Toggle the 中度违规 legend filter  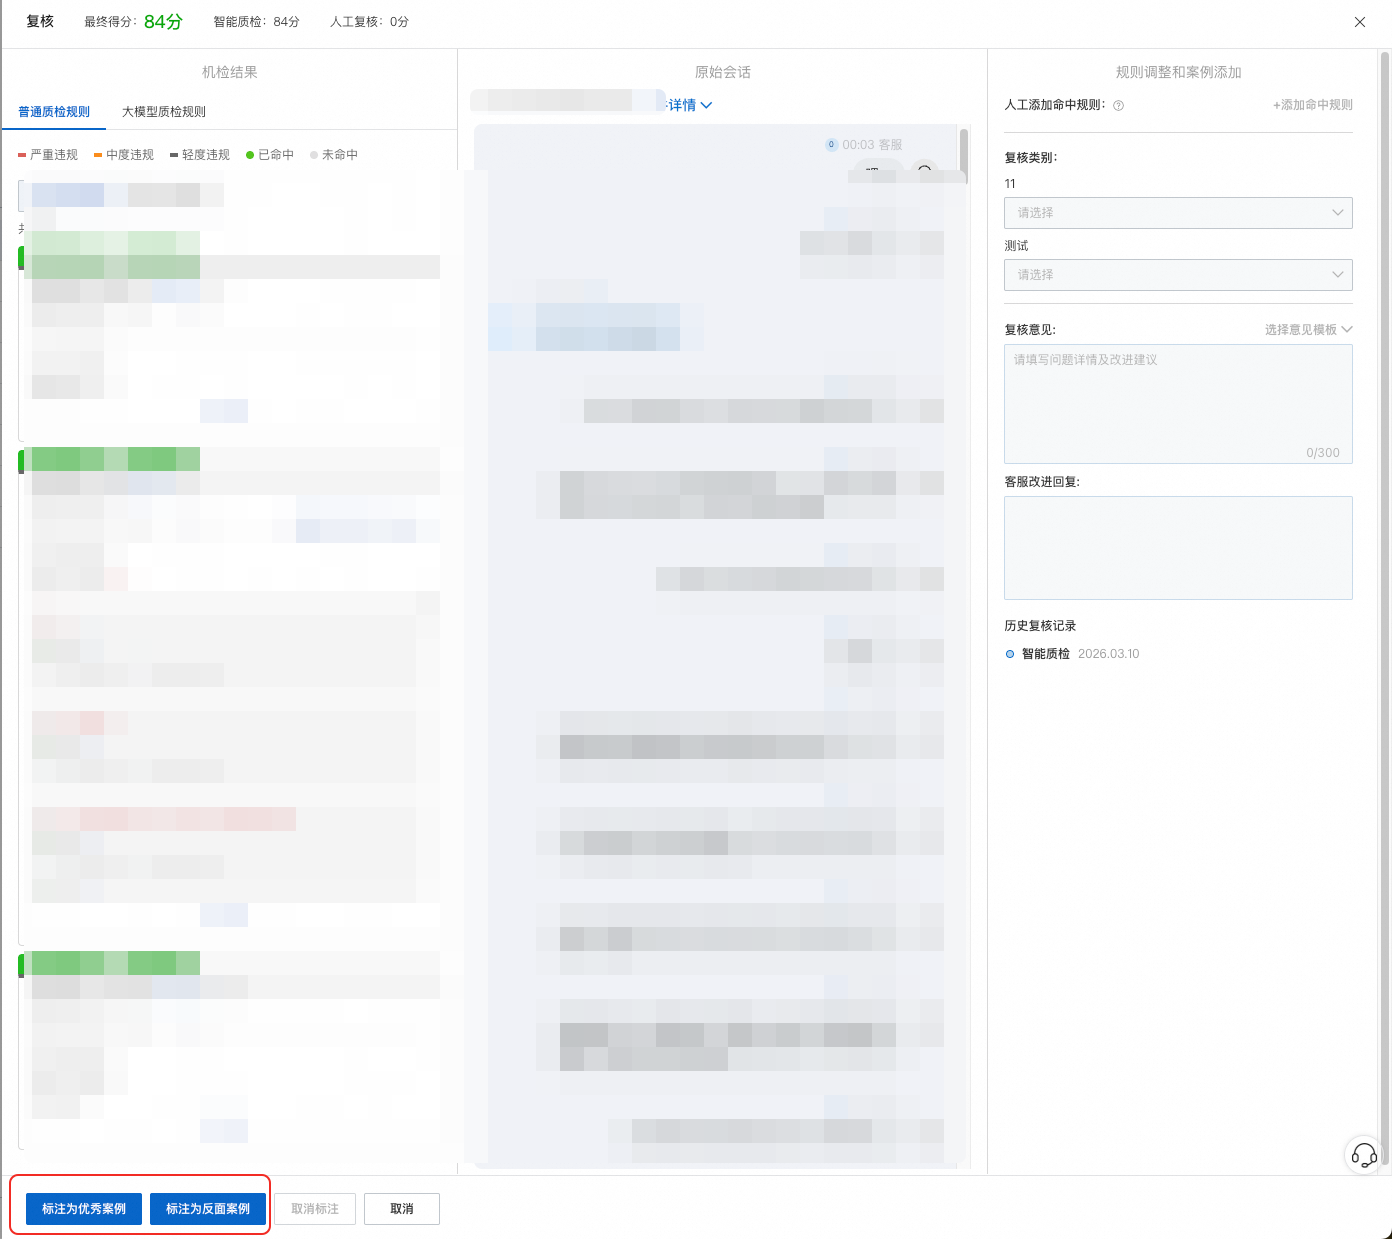pyautogui.click(x=124, y=155)
